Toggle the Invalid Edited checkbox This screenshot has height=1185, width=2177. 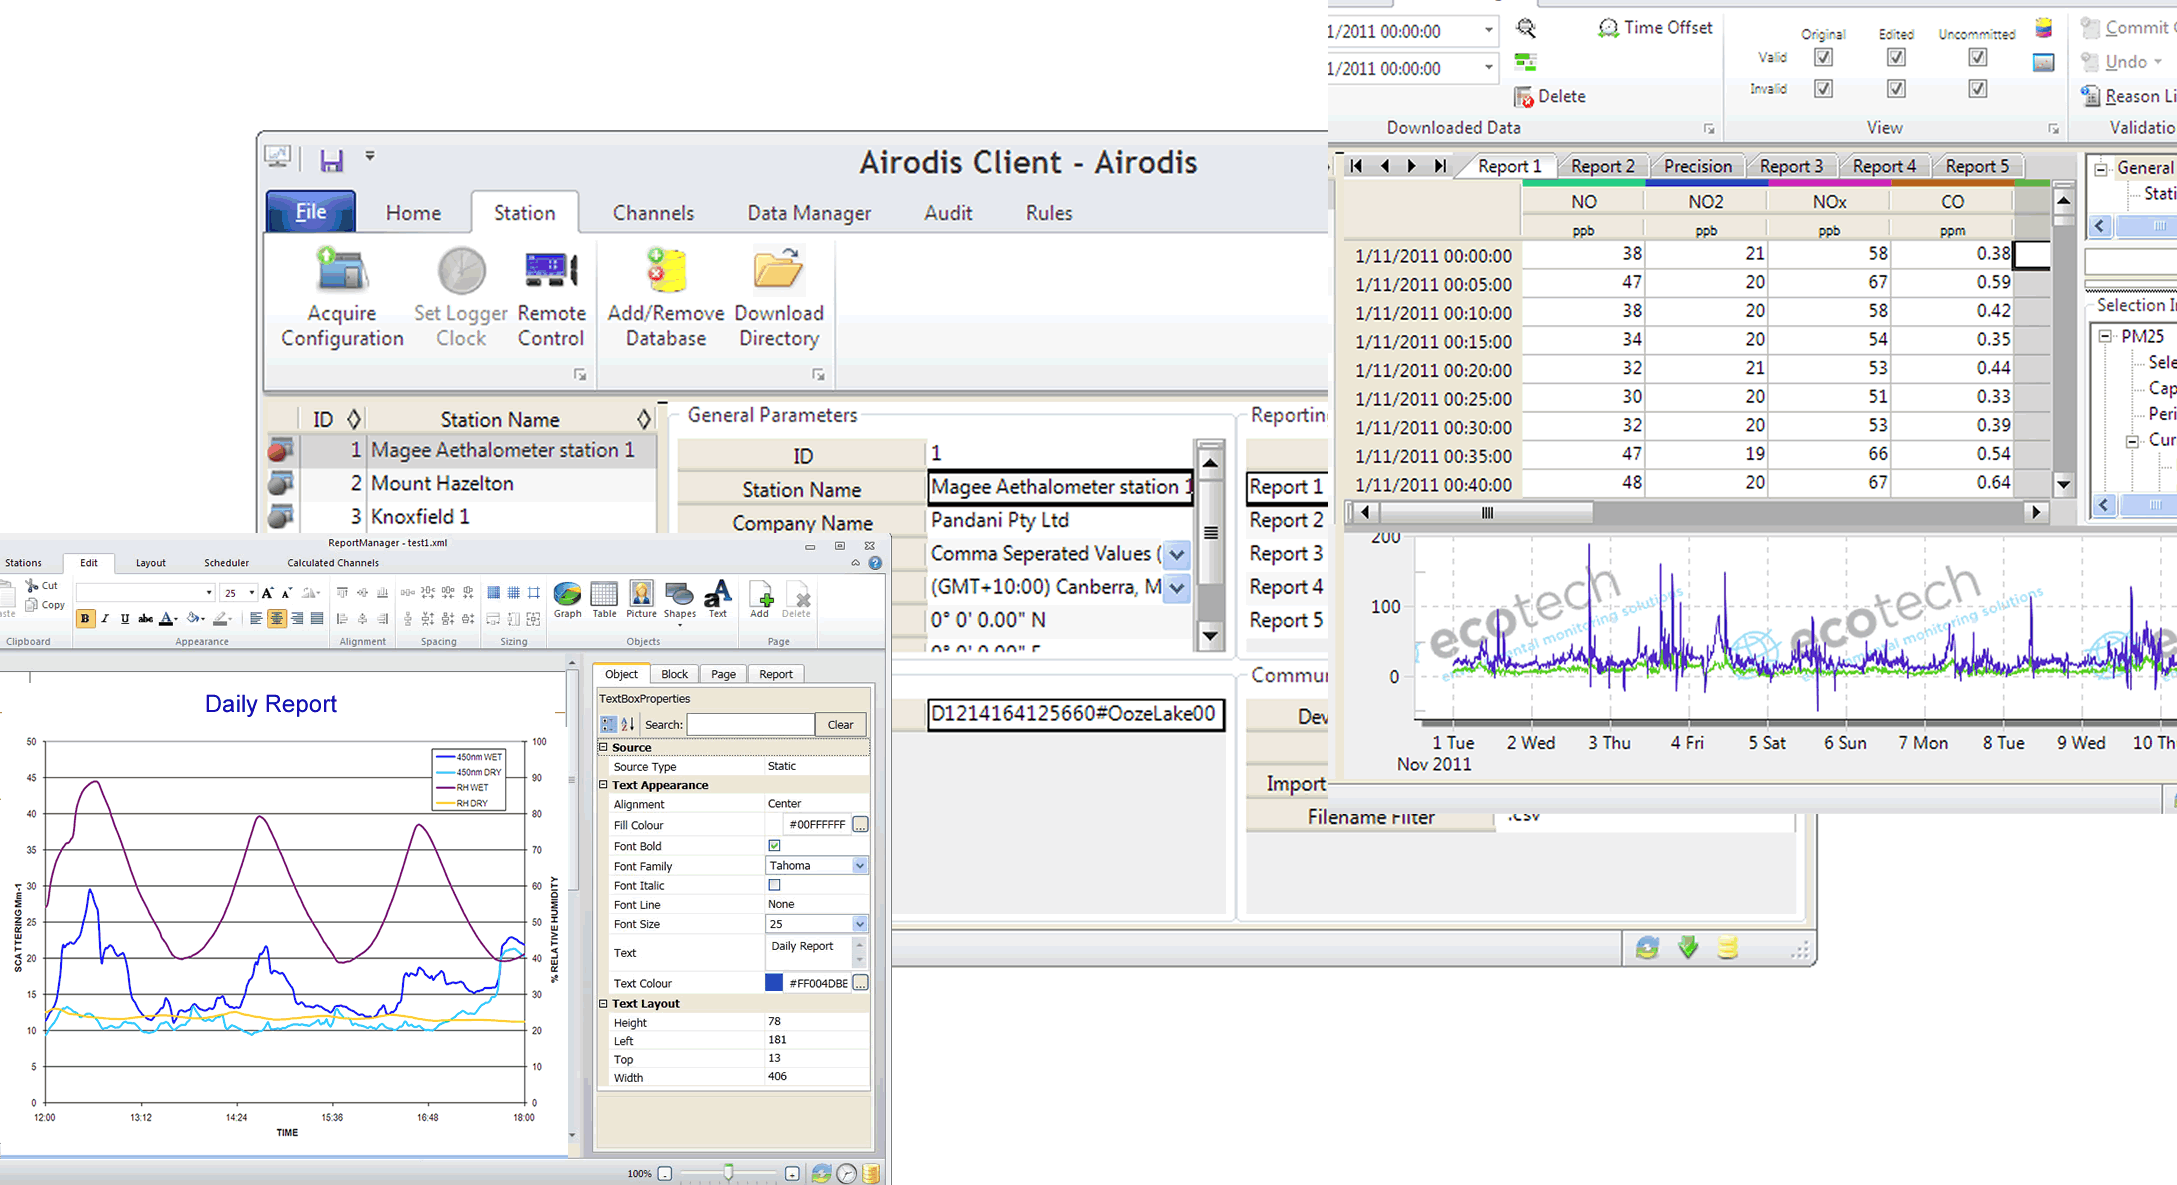[1896, 89]
